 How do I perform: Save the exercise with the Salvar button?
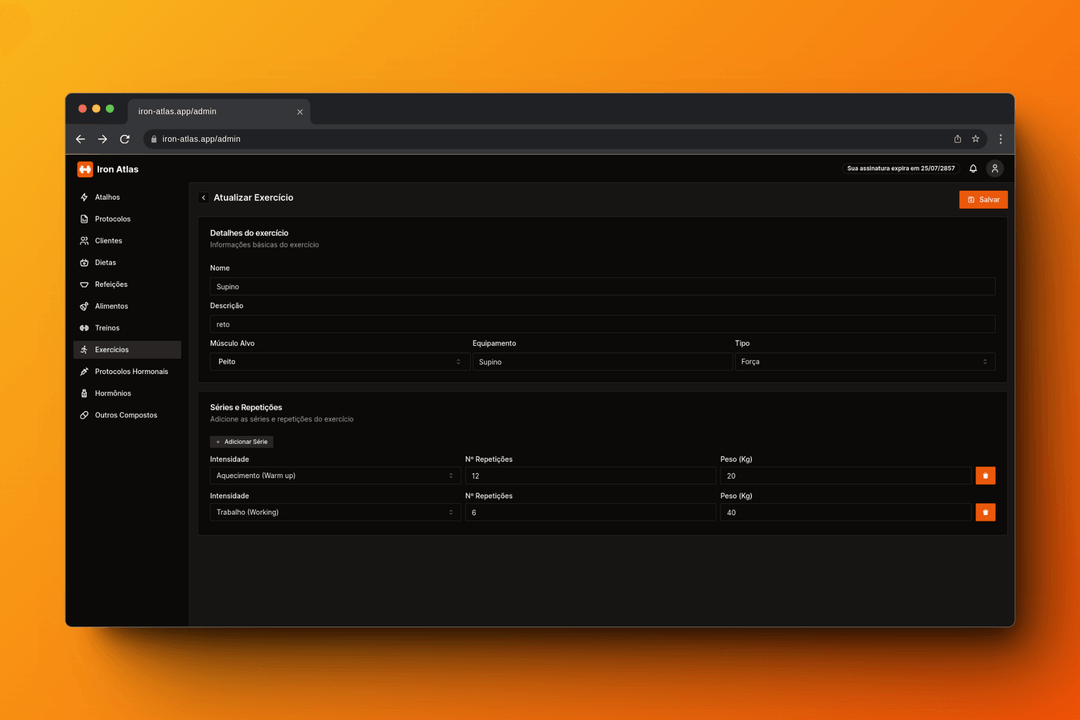click(983, 199)
